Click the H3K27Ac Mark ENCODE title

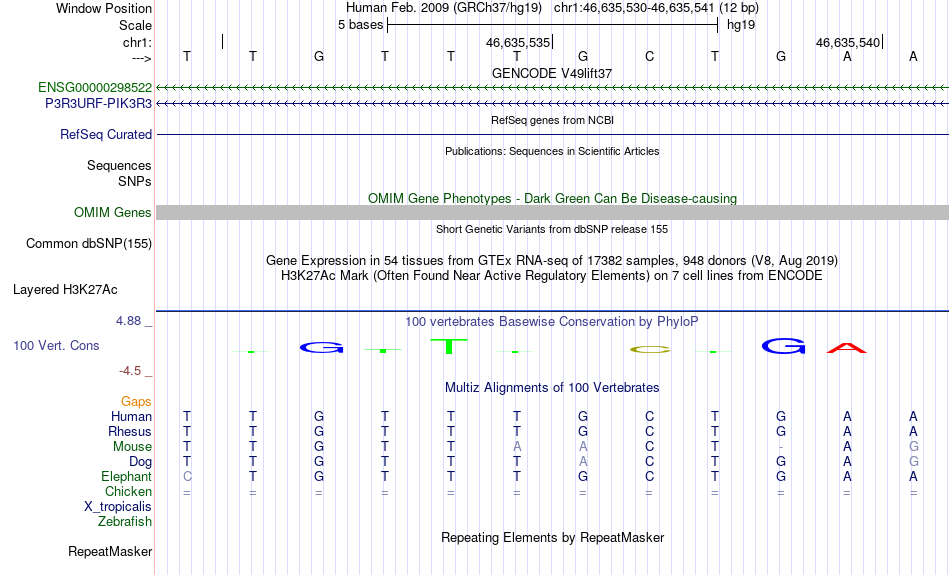pyautogui.click(x=552, y=276)
